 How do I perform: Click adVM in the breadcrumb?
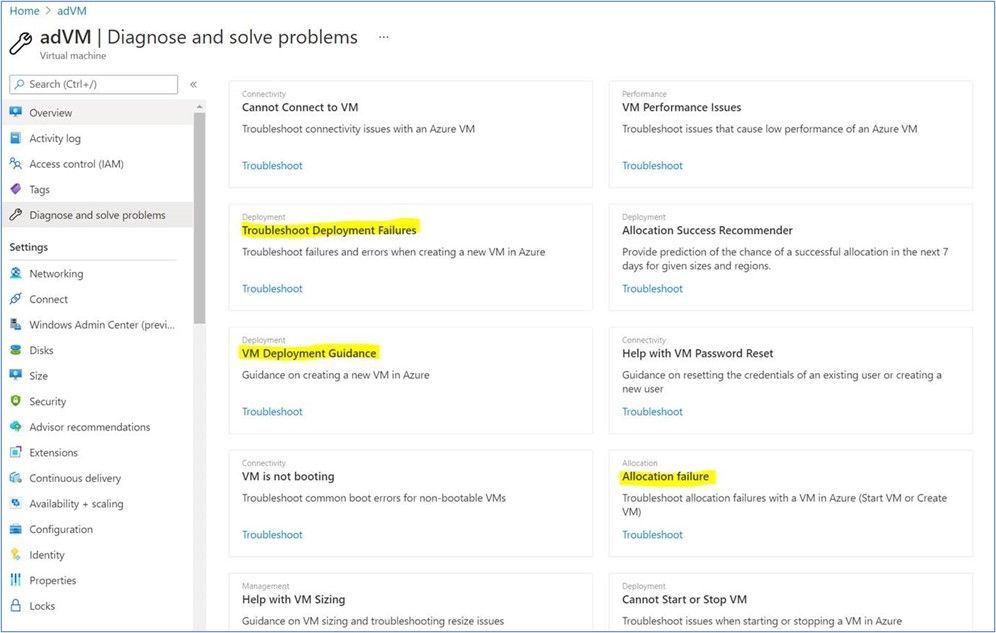point(72,11)
